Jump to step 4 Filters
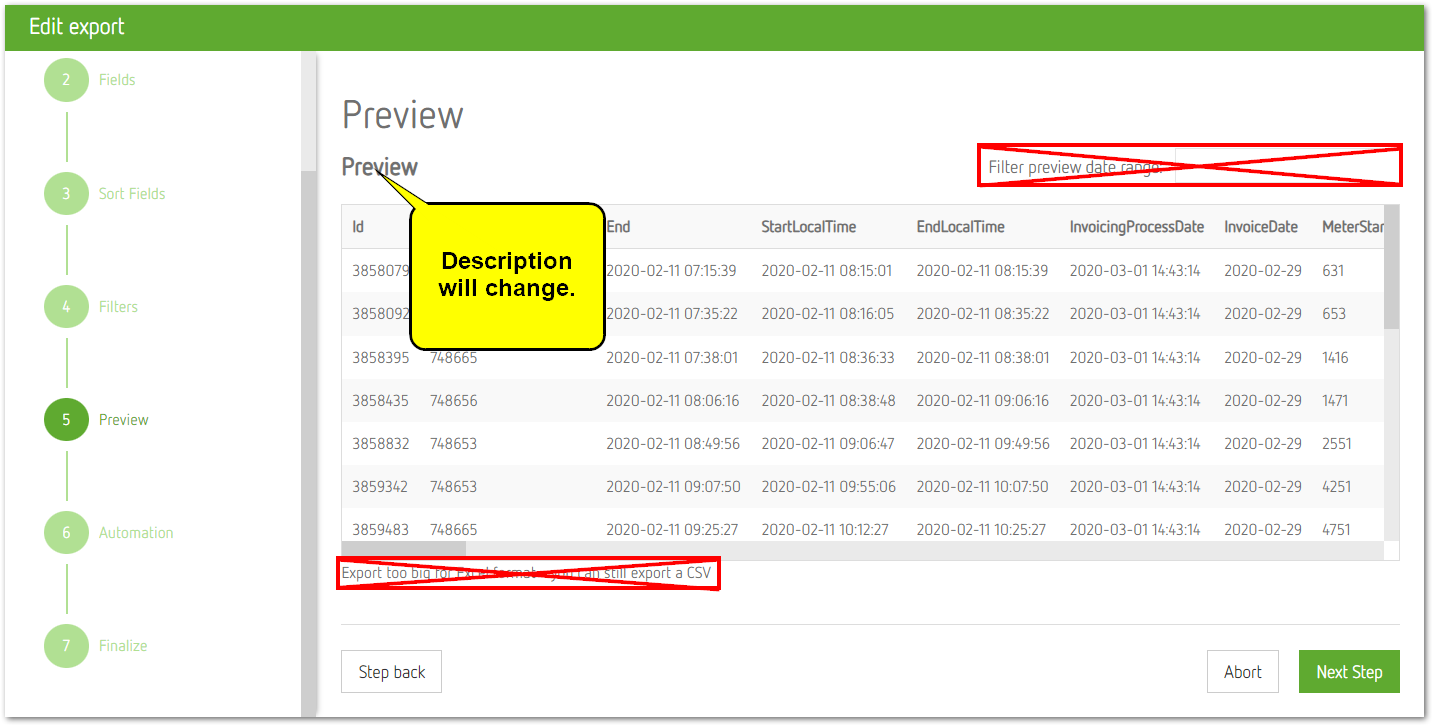The height and width of the screenshot is (726, 1433). pos(90,306)
